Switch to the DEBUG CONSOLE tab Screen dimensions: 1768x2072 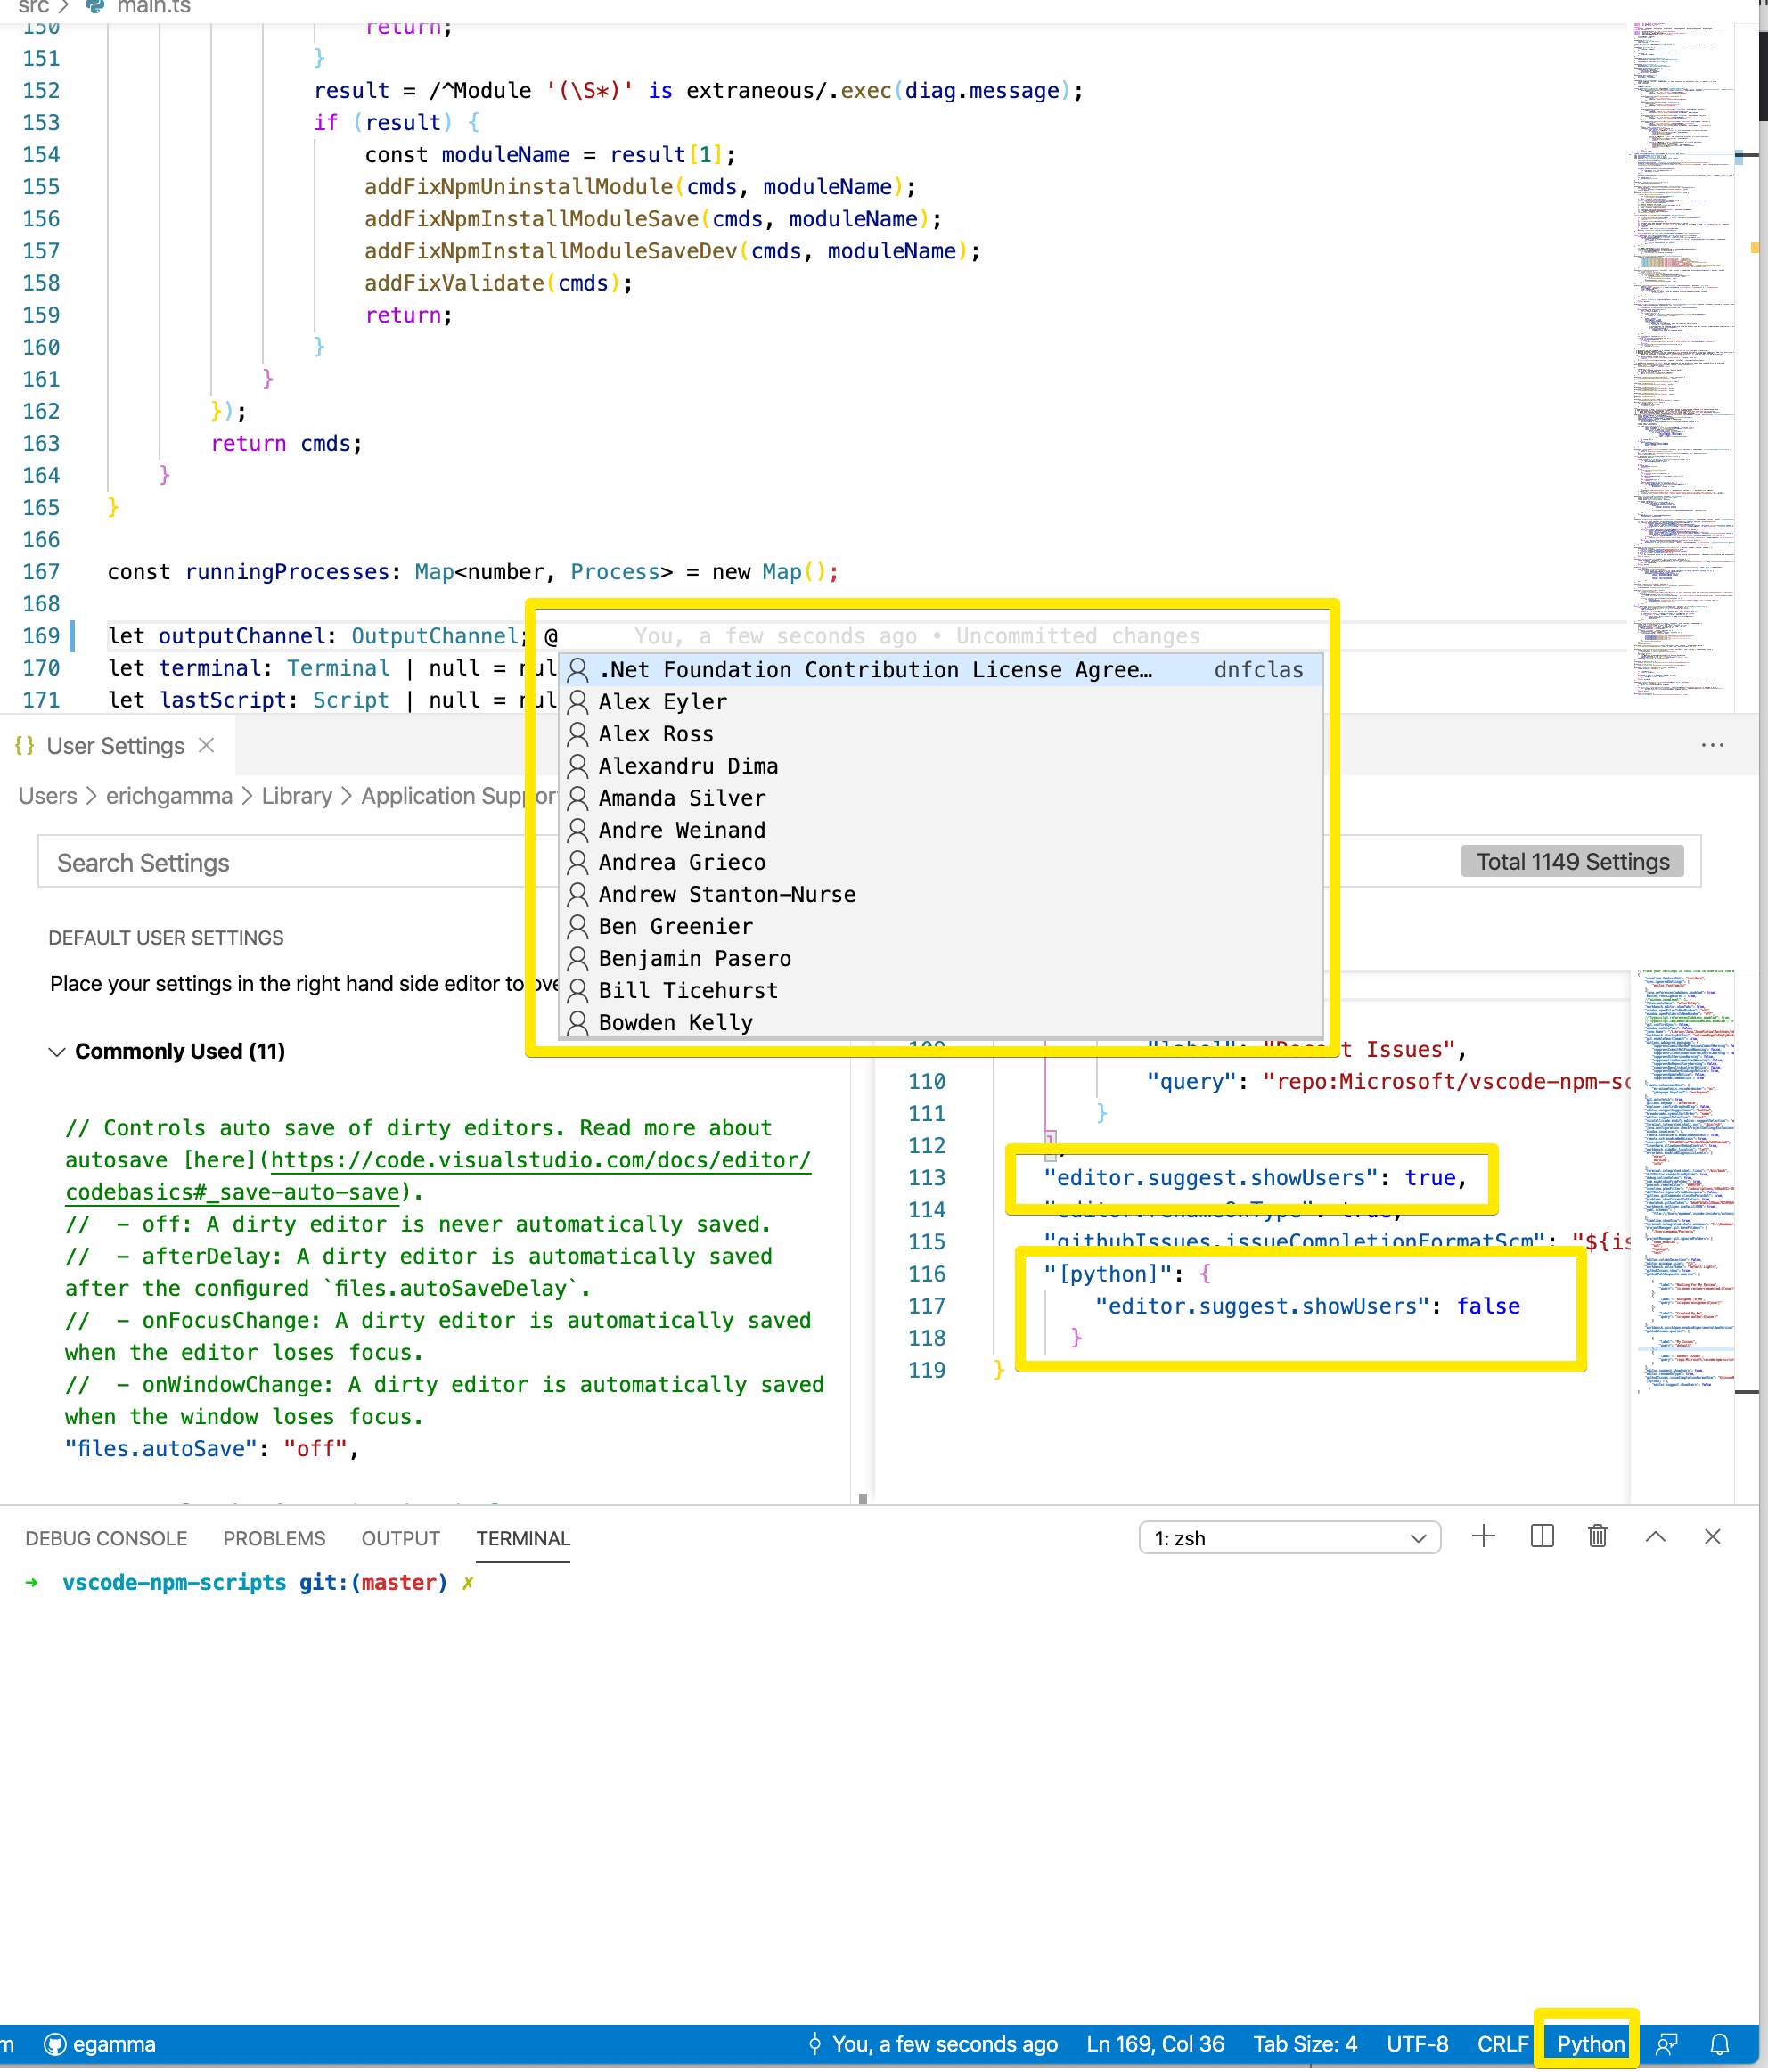point(105,1538)
